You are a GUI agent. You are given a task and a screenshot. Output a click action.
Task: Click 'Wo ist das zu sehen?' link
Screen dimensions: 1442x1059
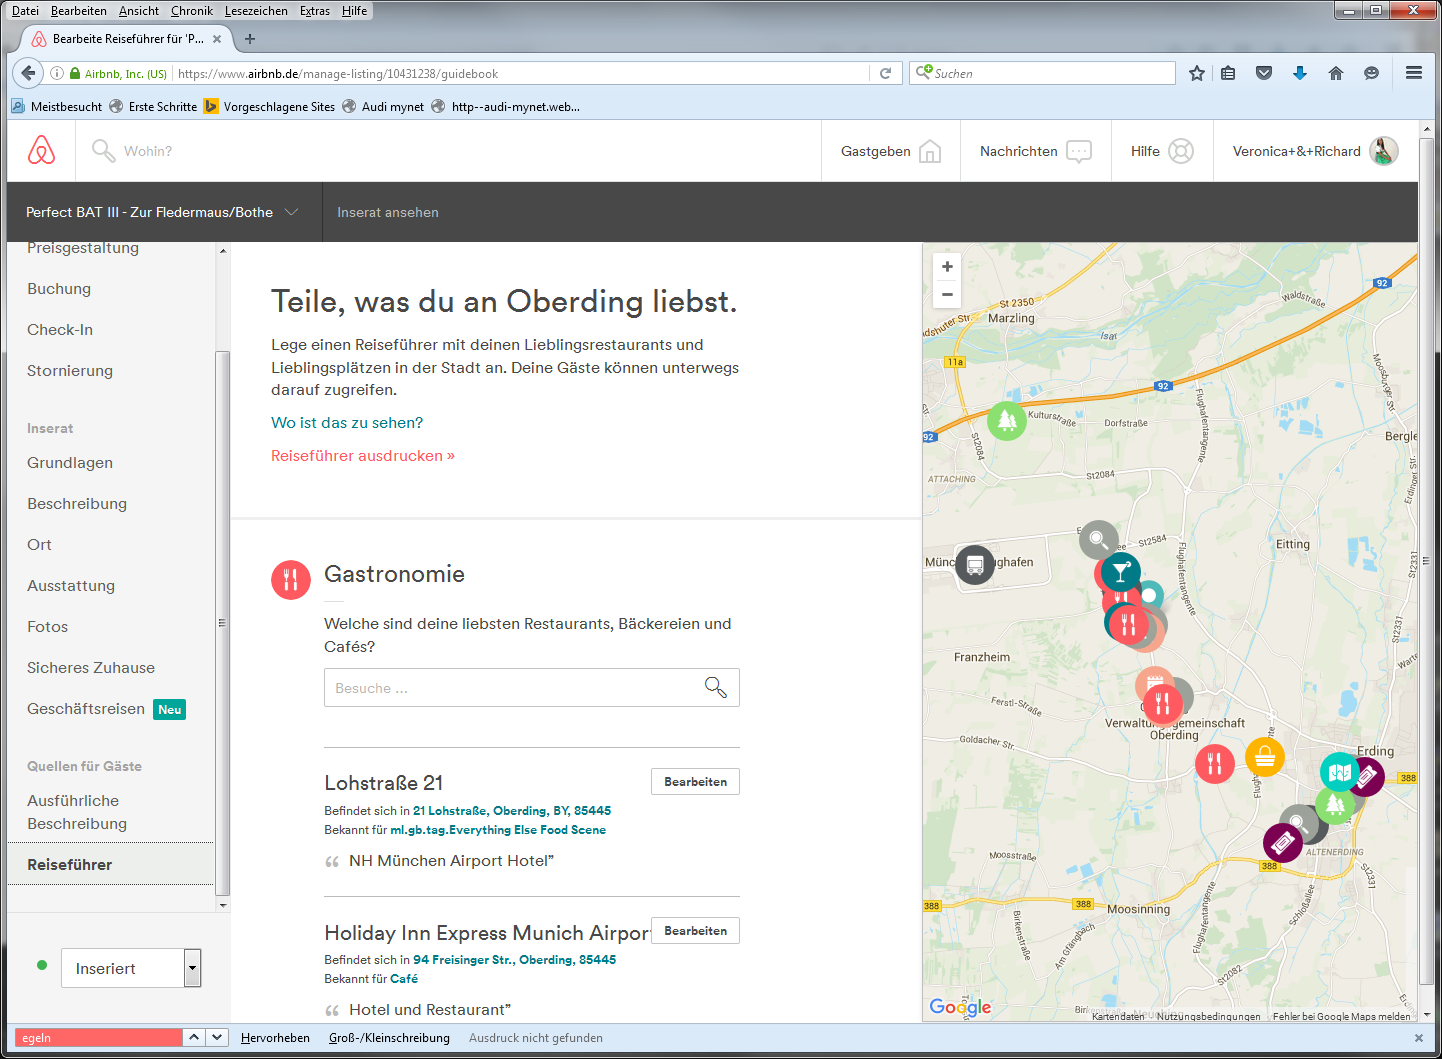[x=347, y=422]
